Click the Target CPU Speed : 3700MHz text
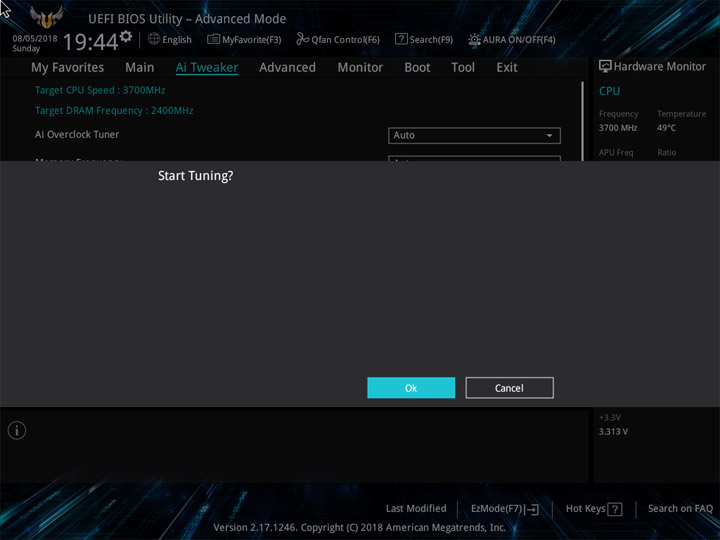Viewport: 720px width, 540px height. coord(100,90)
